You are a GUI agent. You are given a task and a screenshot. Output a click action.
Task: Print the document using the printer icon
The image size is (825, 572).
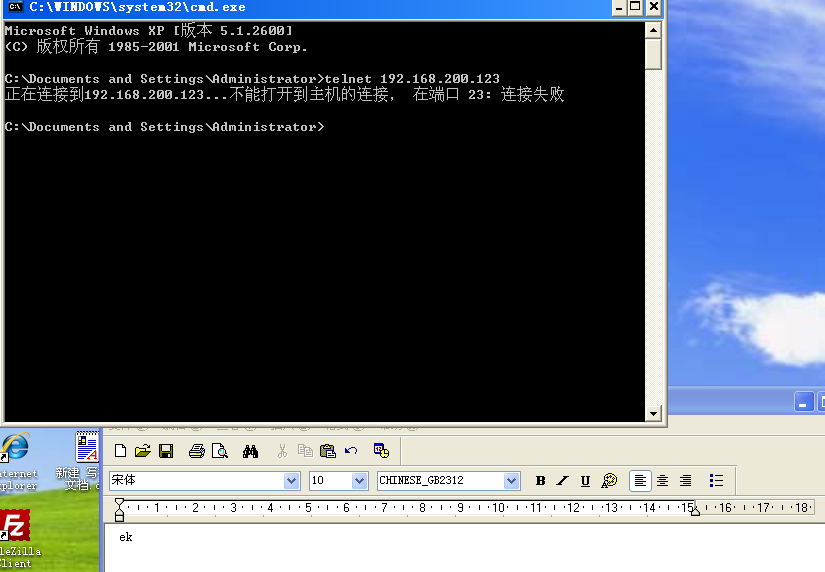(197, 451)
